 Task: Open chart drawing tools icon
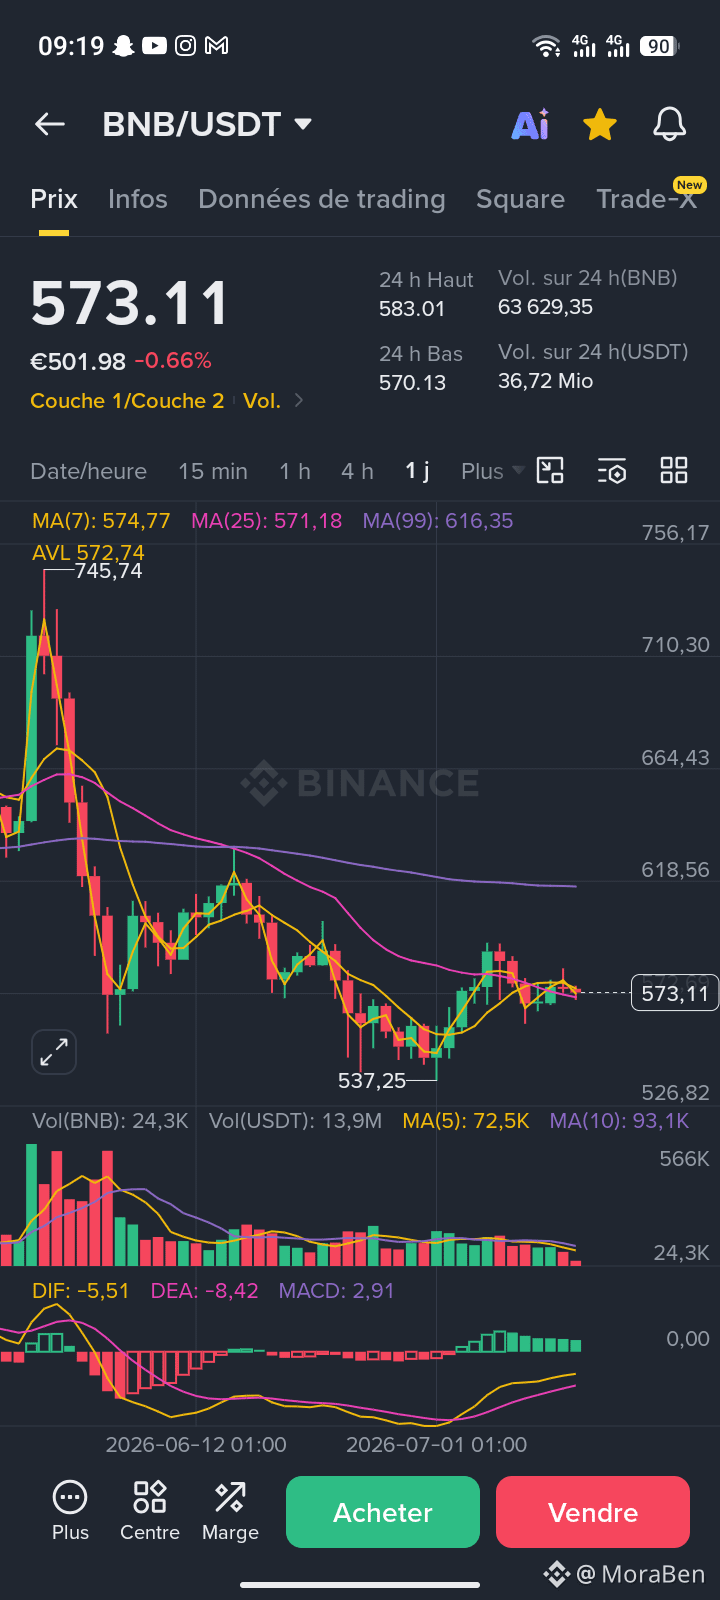click(x=550, y=471)
